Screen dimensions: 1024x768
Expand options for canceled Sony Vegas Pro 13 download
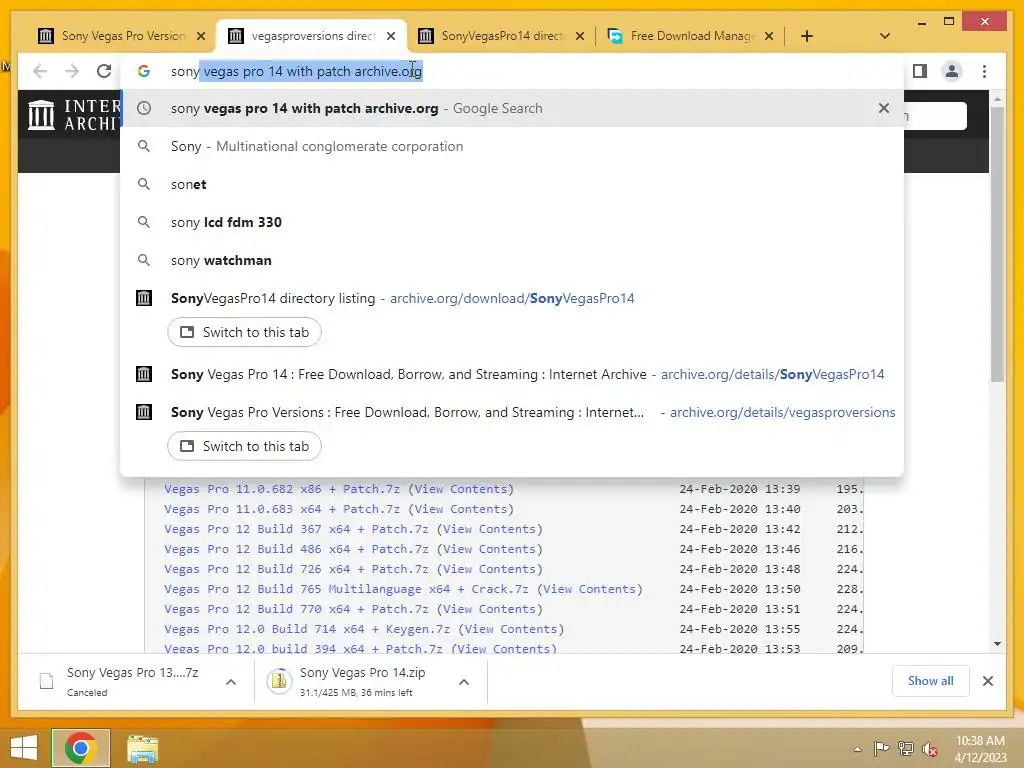point(231,682)
